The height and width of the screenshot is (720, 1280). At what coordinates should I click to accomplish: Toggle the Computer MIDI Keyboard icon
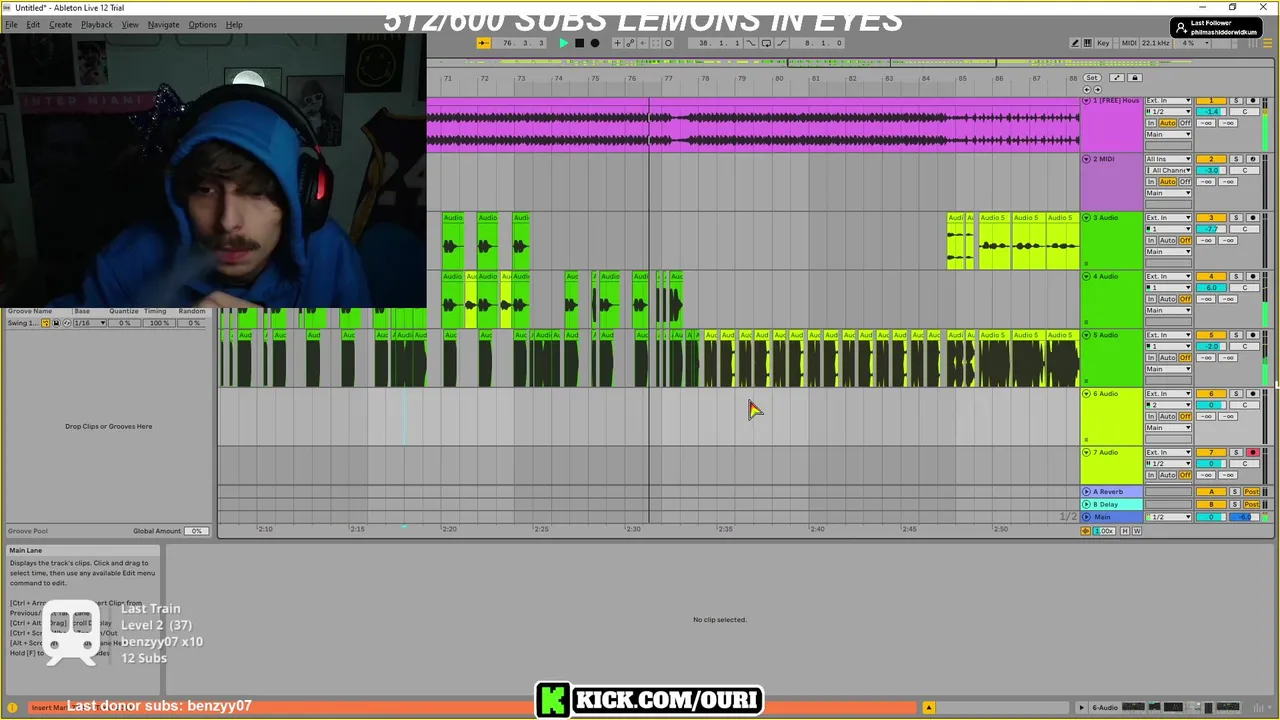[1088, 43]
